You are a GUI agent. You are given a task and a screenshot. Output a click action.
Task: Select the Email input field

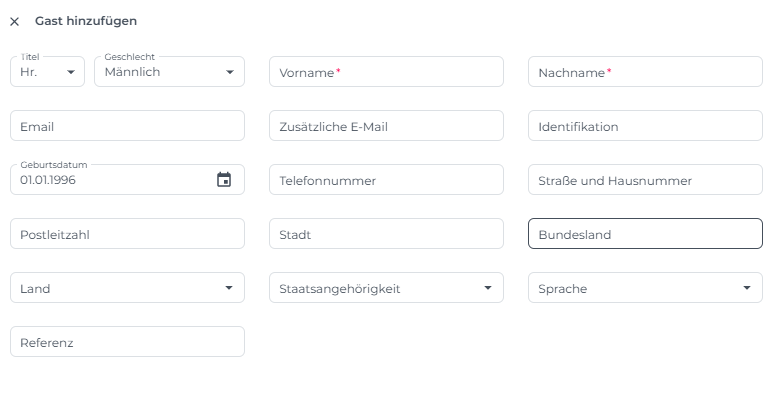[127, 126]
